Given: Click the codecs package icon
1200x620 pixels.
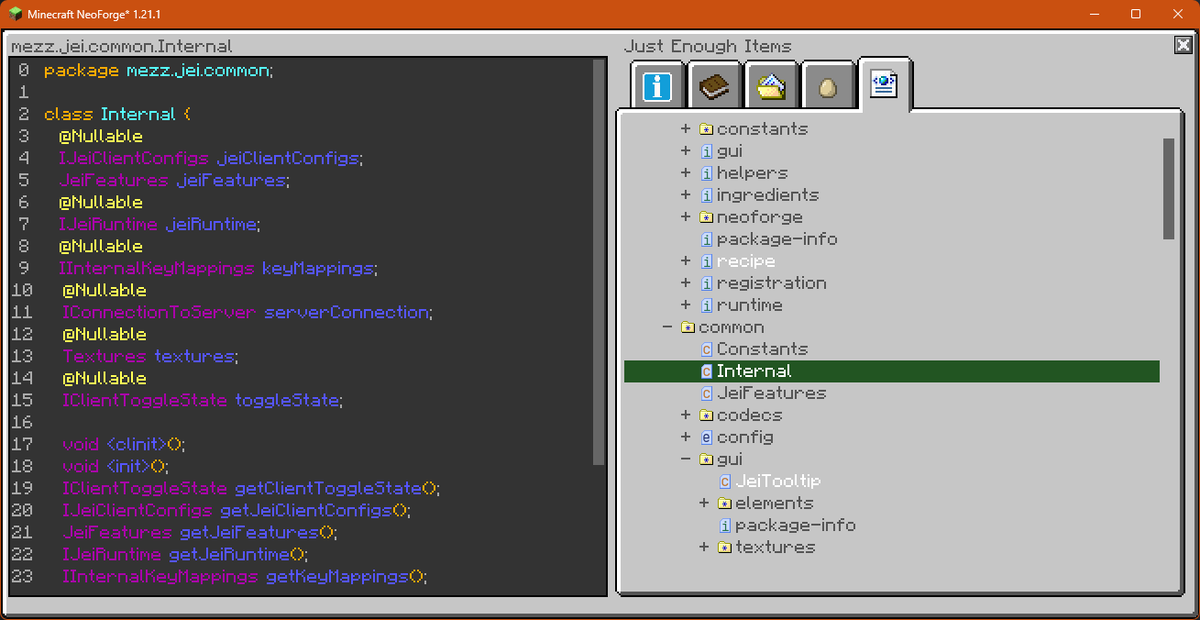Looking at the screenshot, I should click(x=706, y=415).
